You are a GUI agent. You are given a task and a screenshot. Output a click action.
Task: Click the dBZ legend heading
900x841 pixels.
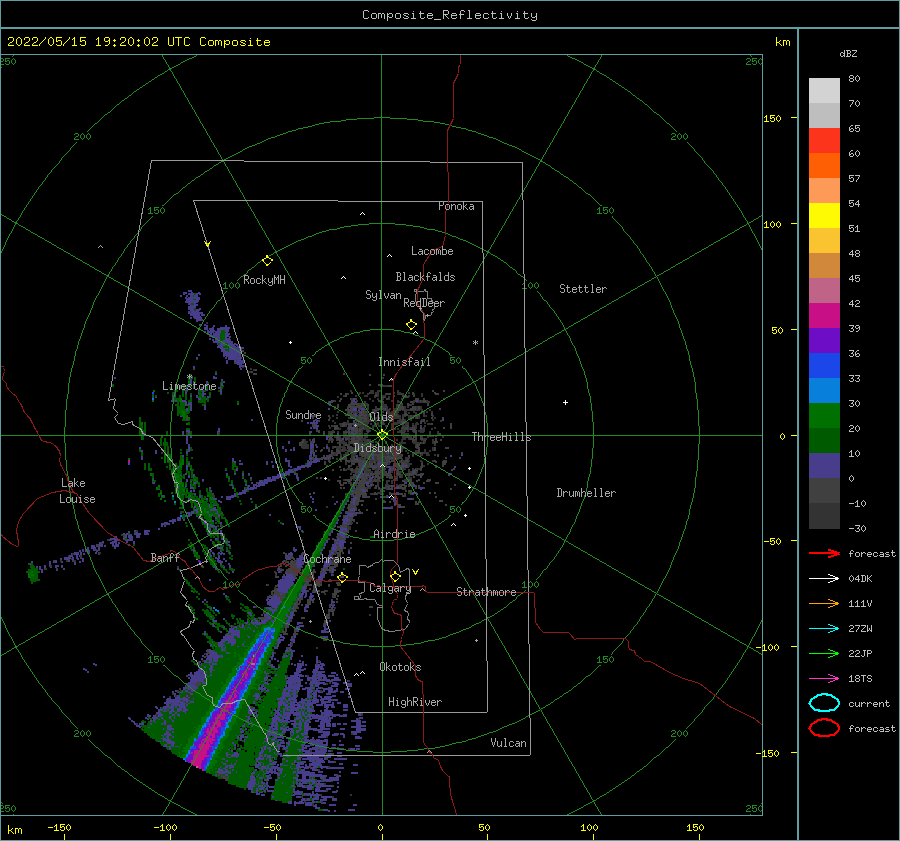848,54
